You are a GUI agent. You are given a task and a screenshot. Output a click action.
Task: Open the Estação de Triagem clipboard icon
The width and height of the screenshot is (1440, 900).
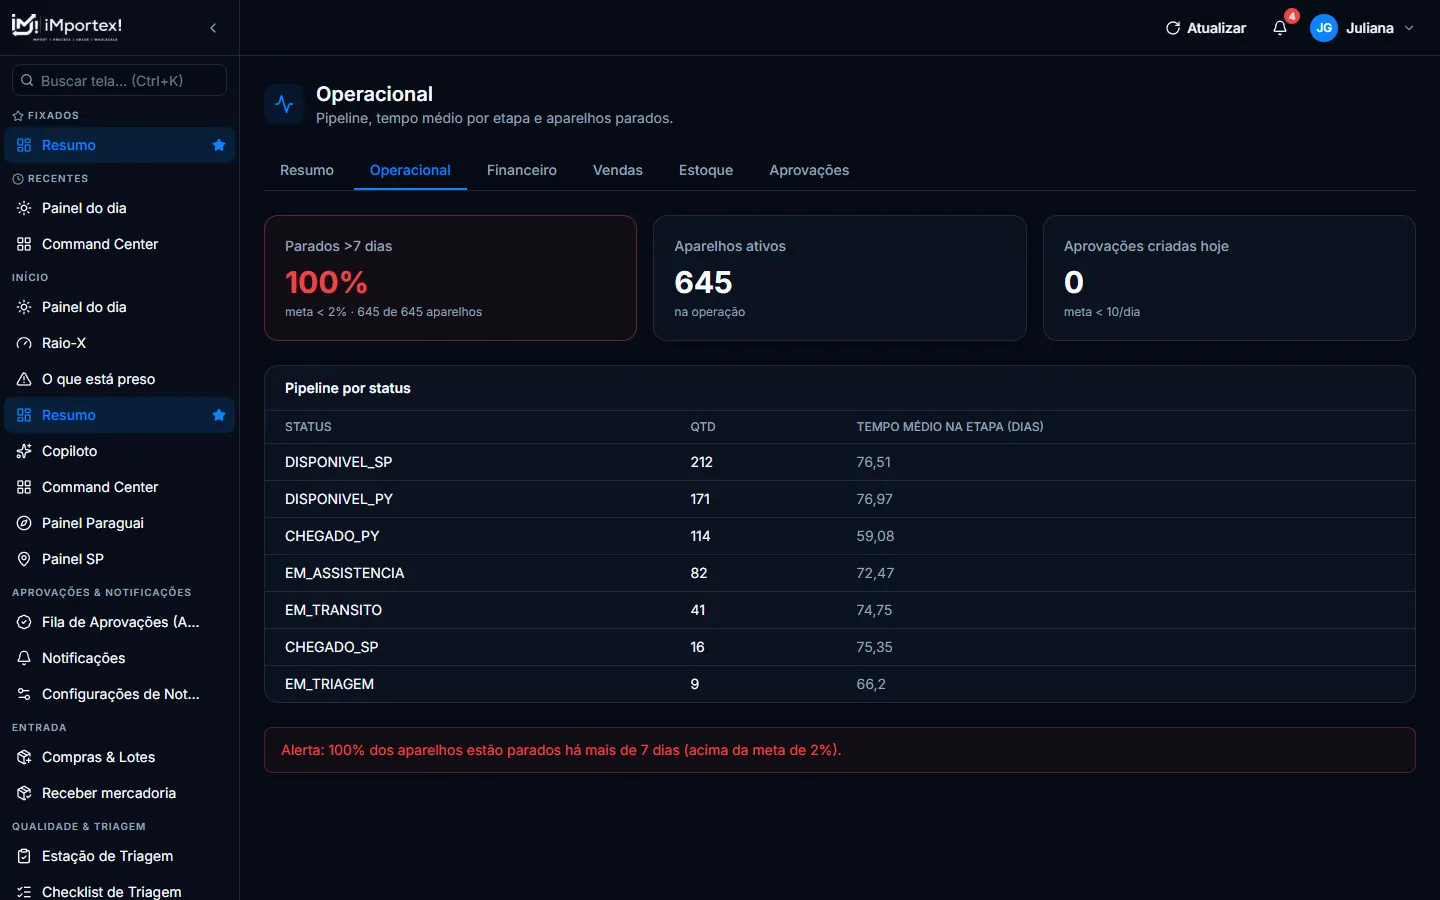(x=24, y=856)
